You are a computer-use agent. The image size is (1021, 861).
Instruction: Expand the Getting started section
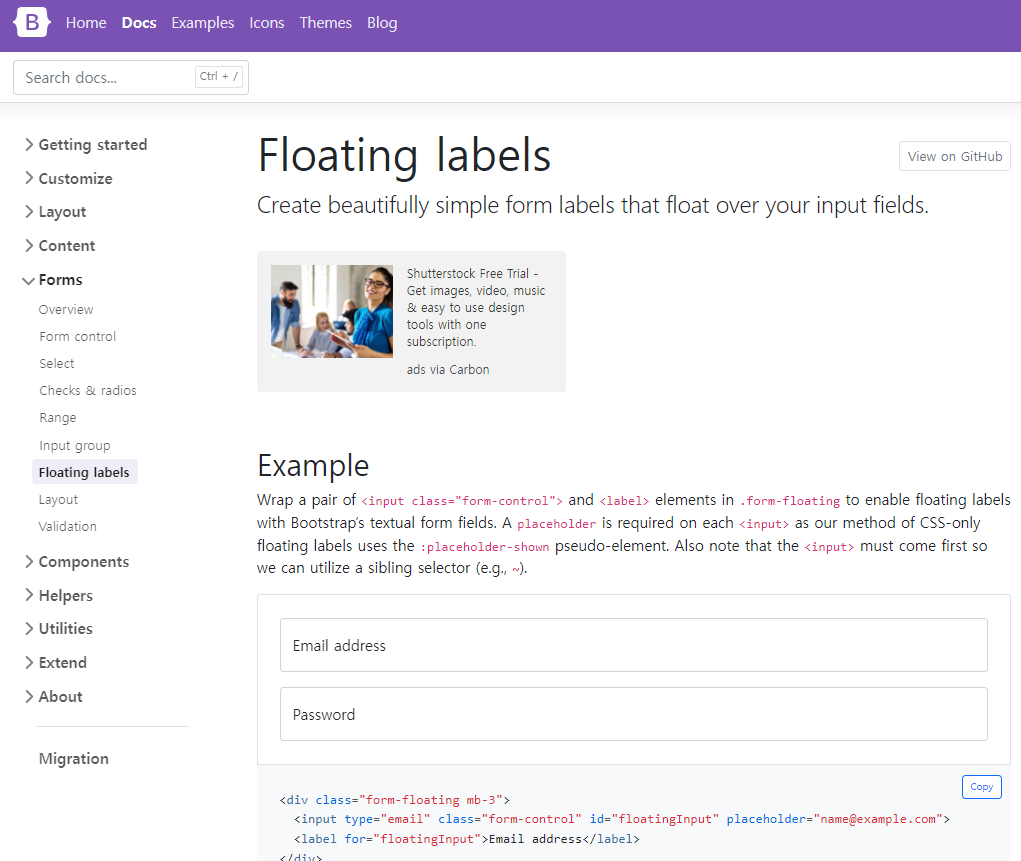coord(85,145)
